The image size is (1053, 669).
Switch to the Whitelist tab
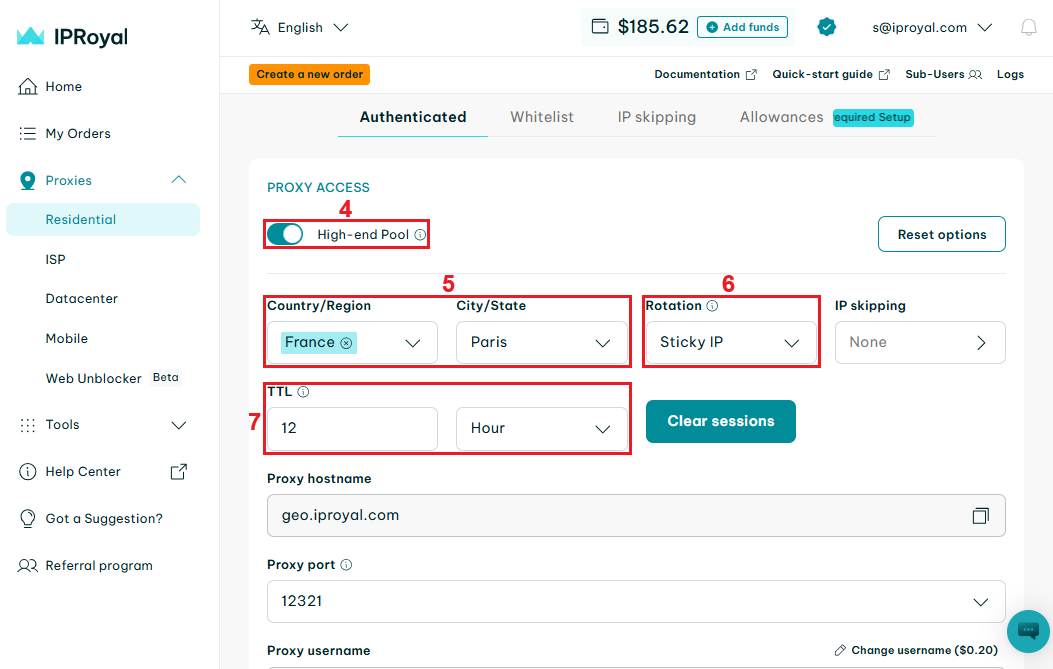[542, 117]
